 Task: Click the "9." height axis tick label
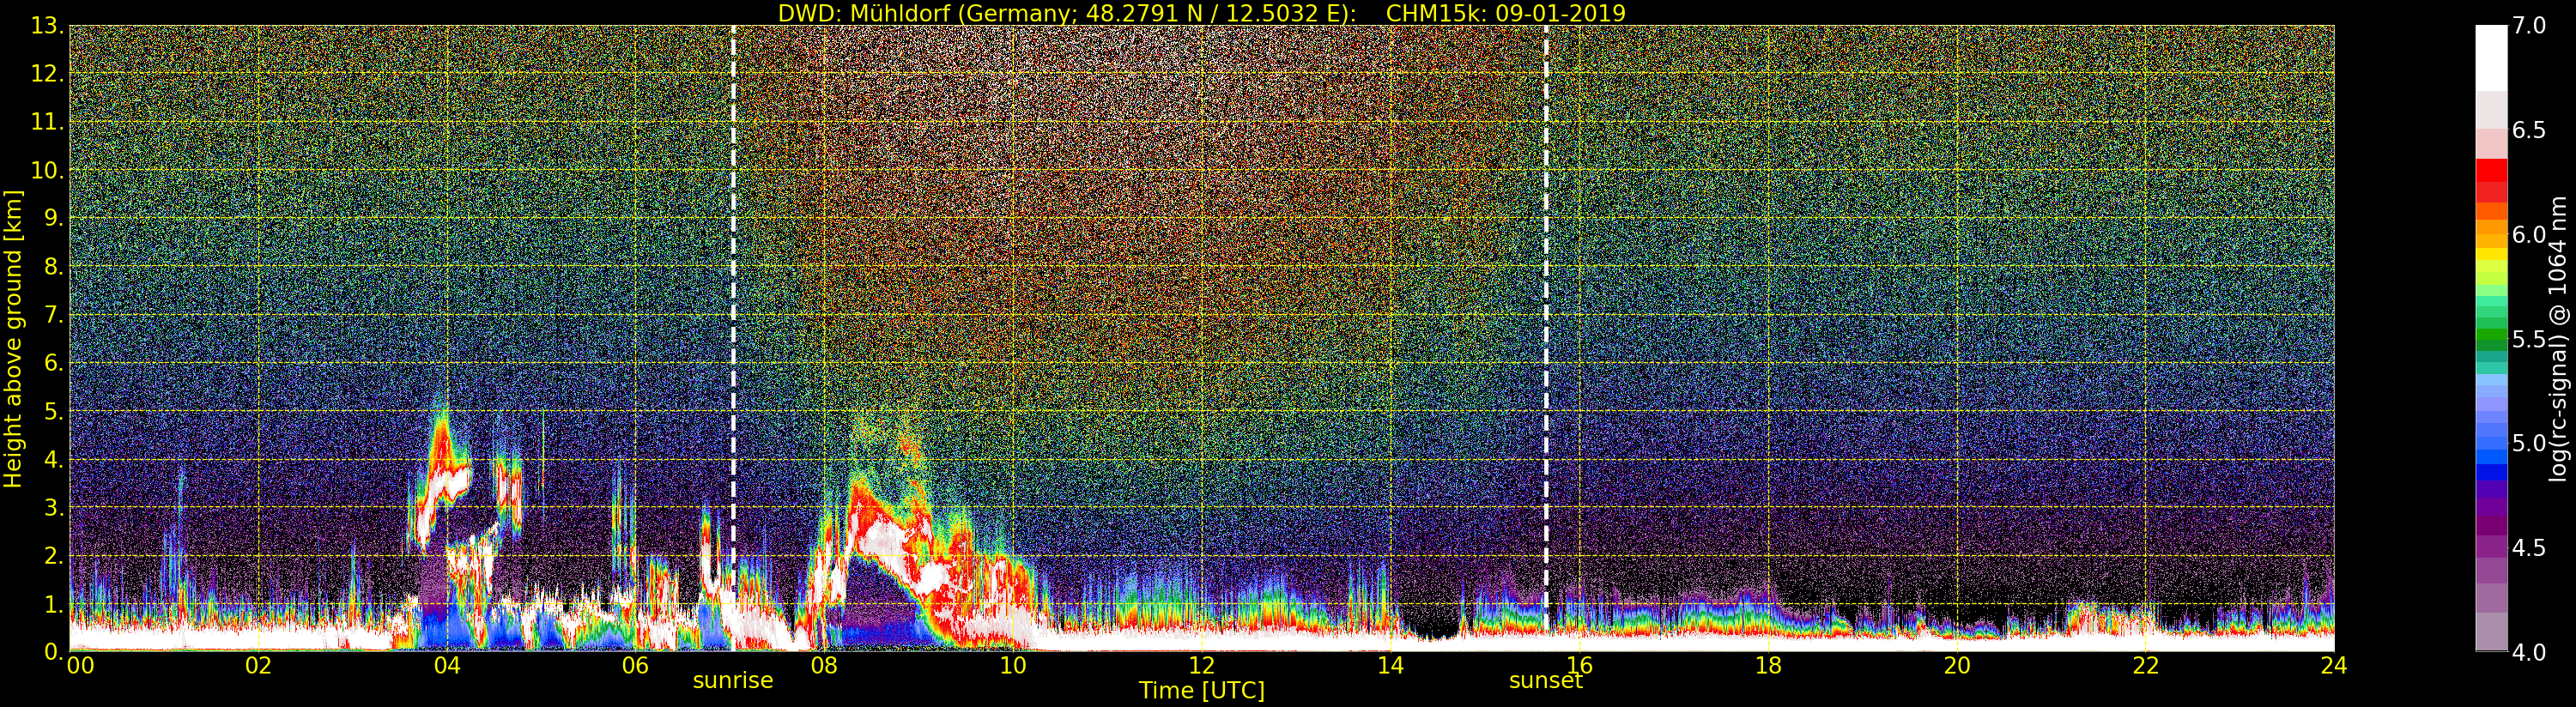click(x=54, y=218)
